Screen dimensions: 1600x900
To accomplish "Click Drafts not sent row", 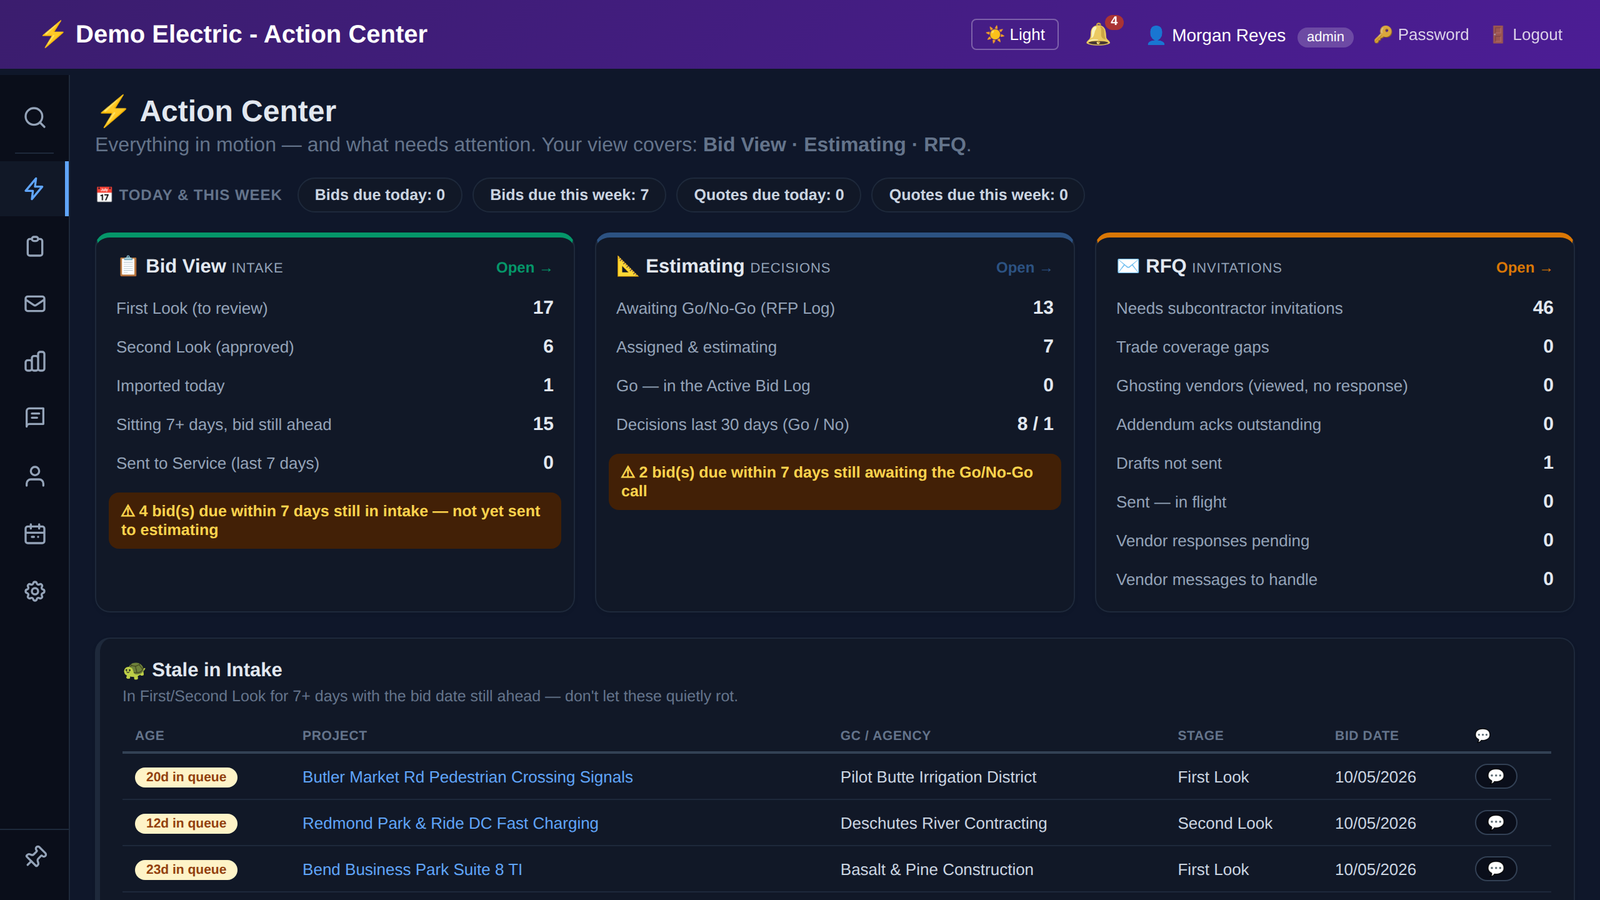I will click(1335, 463).
